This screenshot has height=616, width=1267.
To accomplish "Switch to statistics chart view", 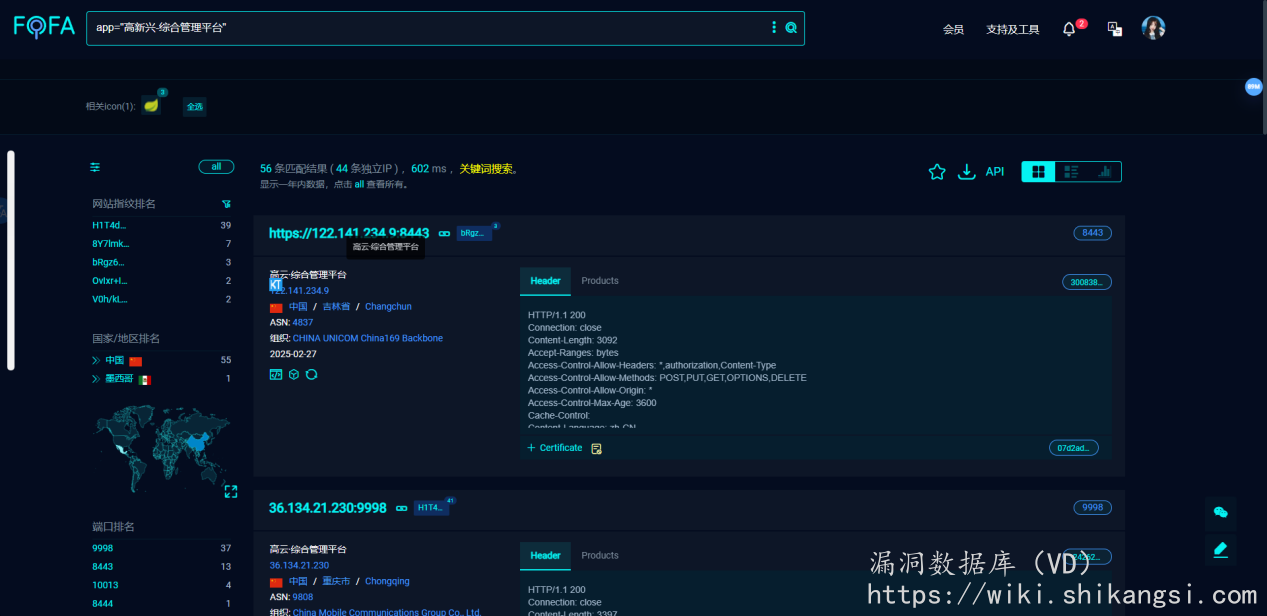I will pyautogui.click(x=1104, y=172).
